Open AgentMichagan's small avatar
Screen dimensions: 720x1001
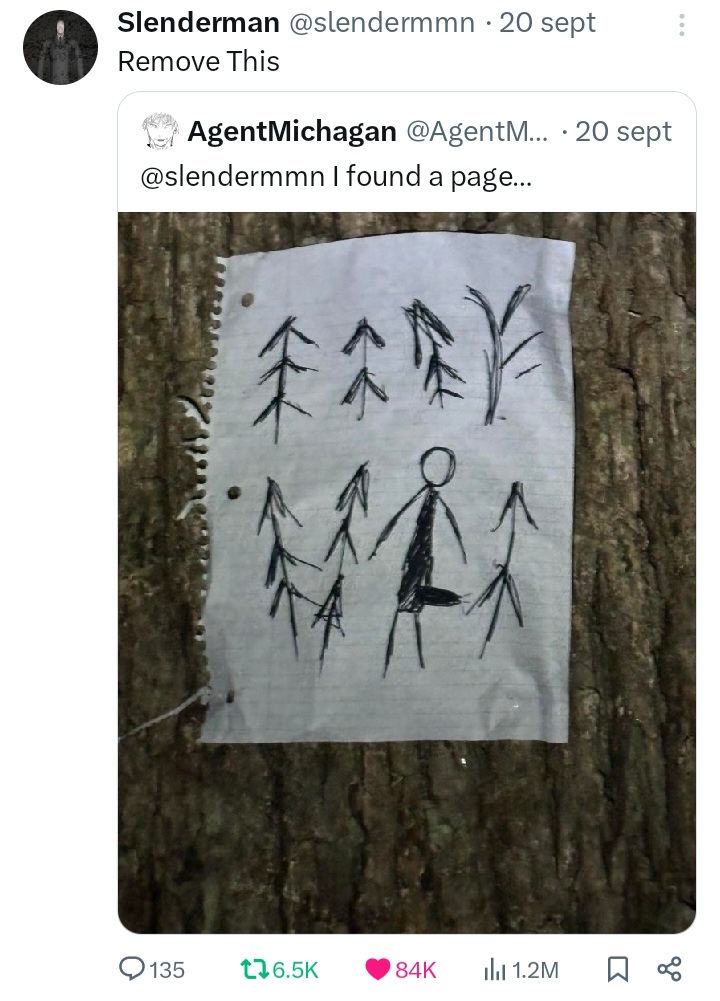click(x=157, y=132)
